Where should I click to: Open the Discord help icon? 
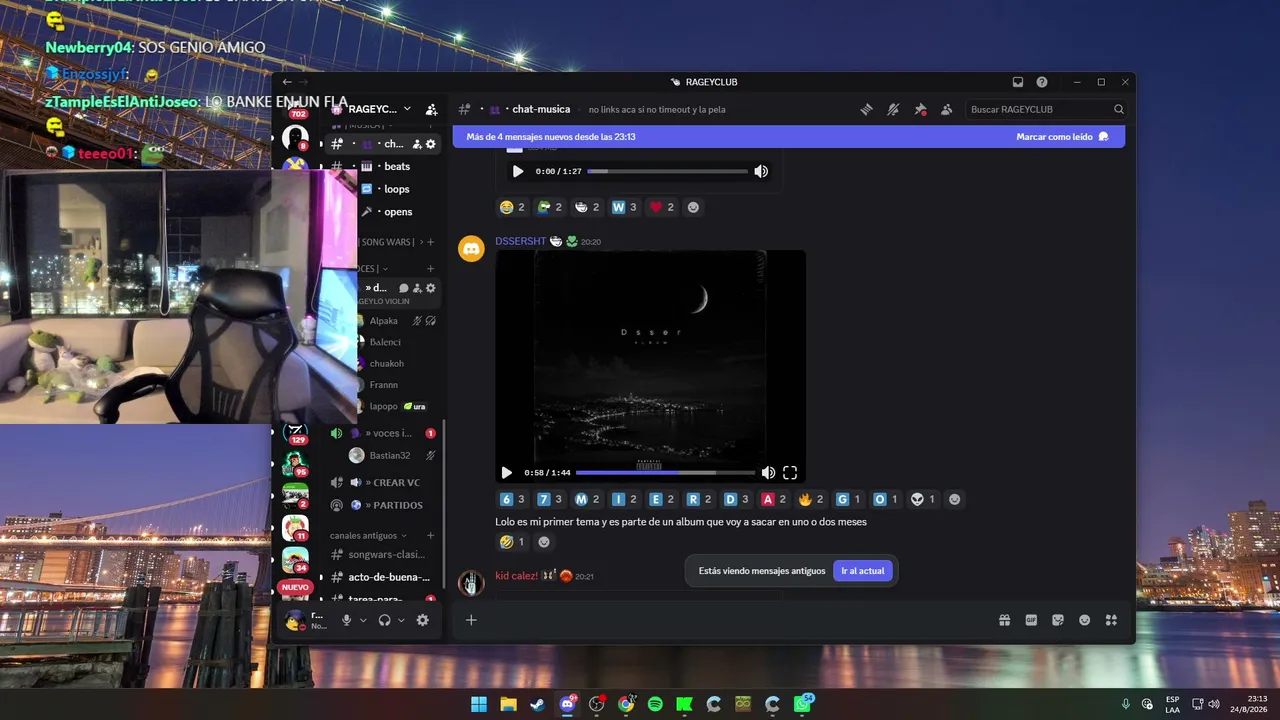pyautogui.click(x=1042, y=82)
